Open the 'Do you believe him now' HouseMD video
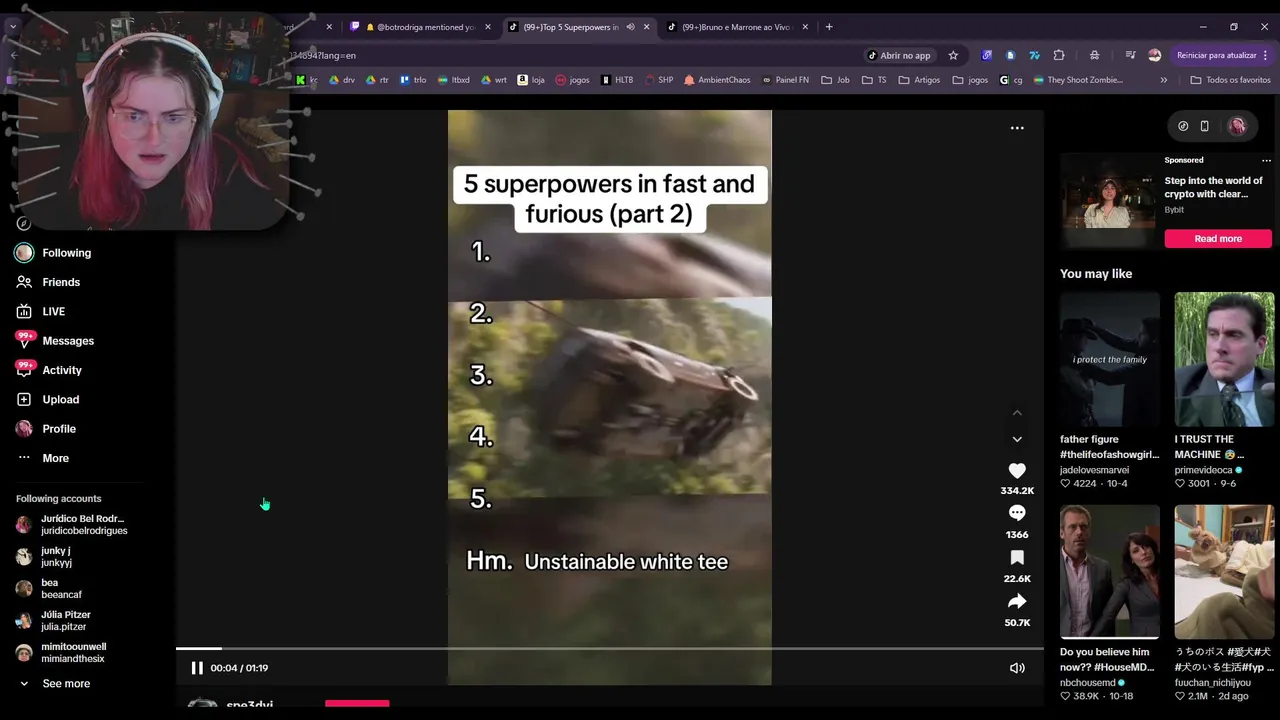 click(1110, 572)
